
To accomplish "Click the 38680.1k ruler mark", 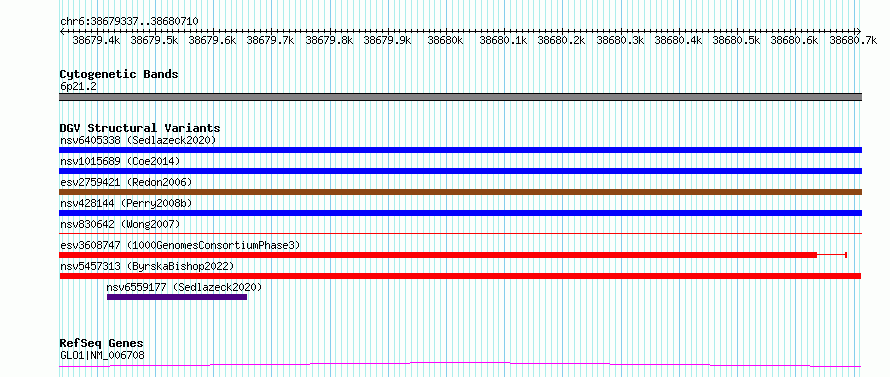I will (504, 40).
